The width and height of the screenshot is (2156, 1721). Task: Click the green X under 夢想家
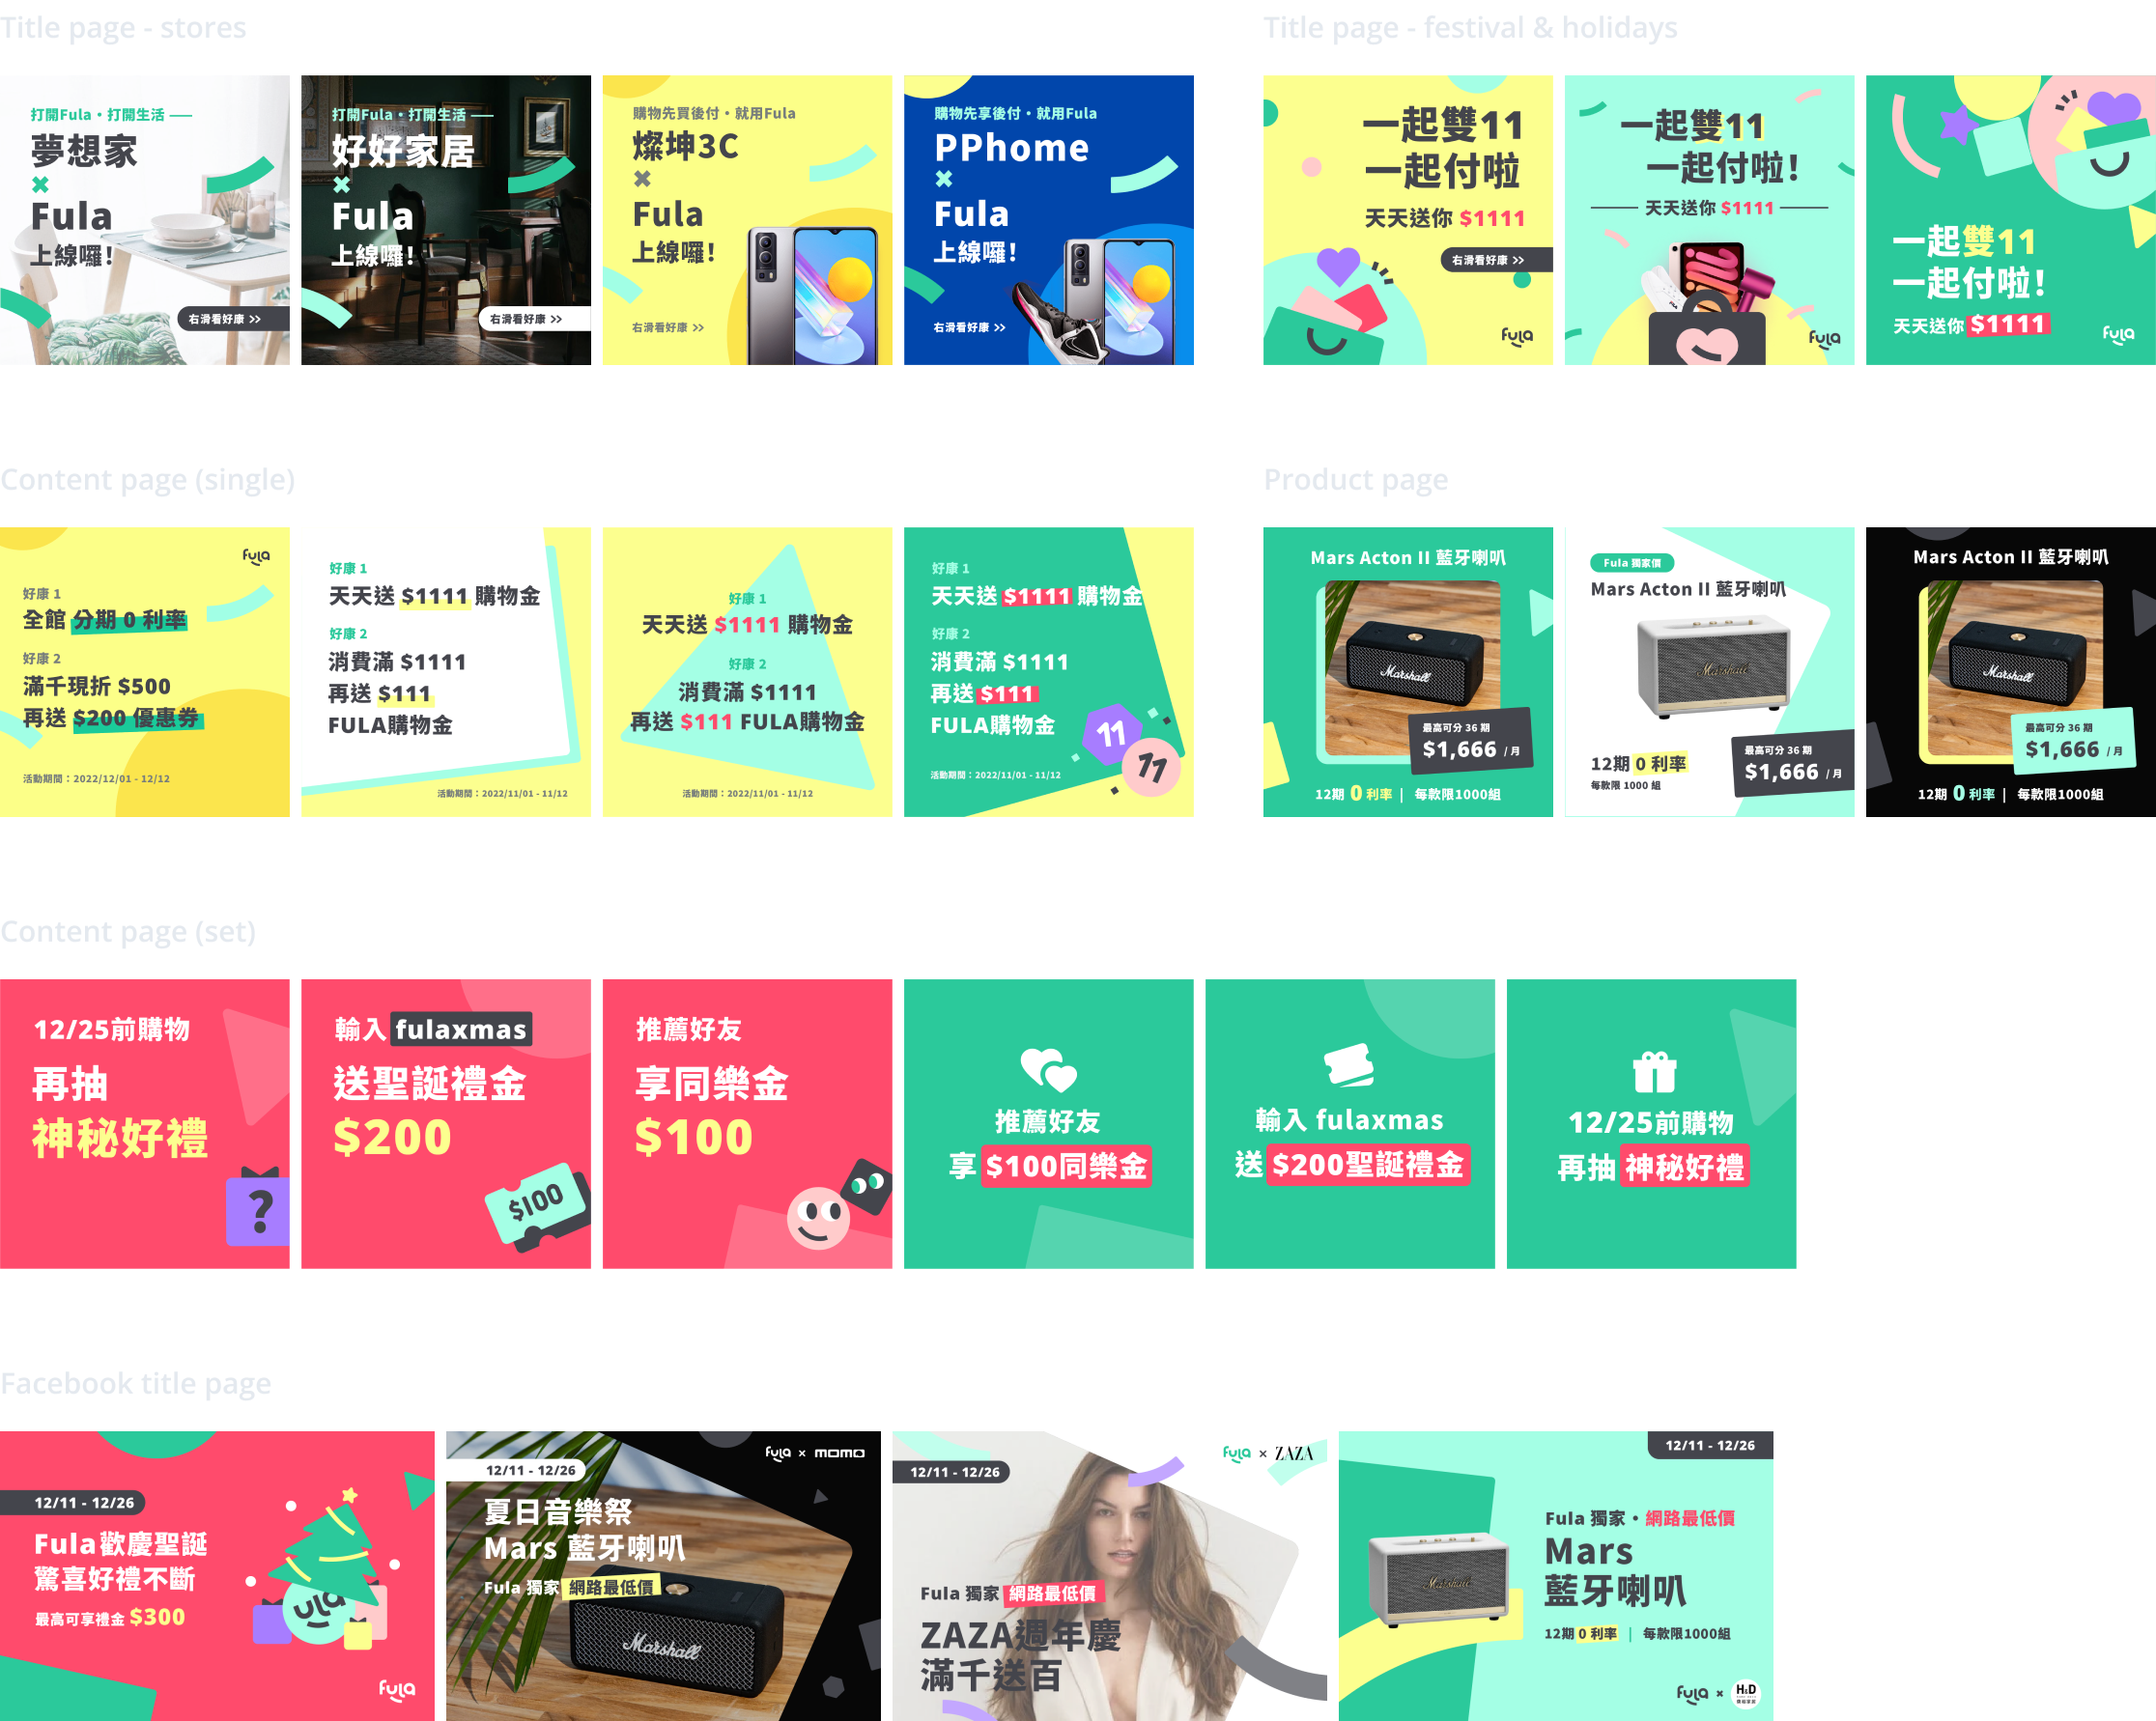tap(40, 184)
